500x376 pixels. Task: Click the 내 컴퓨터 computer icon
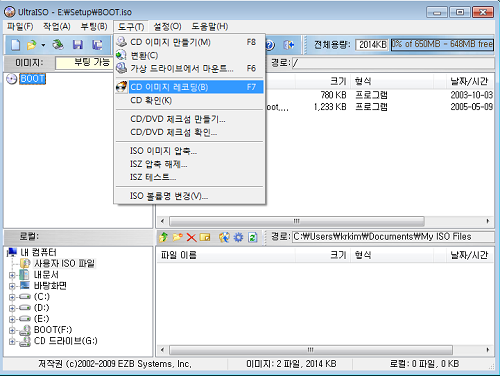click(12, 252)
